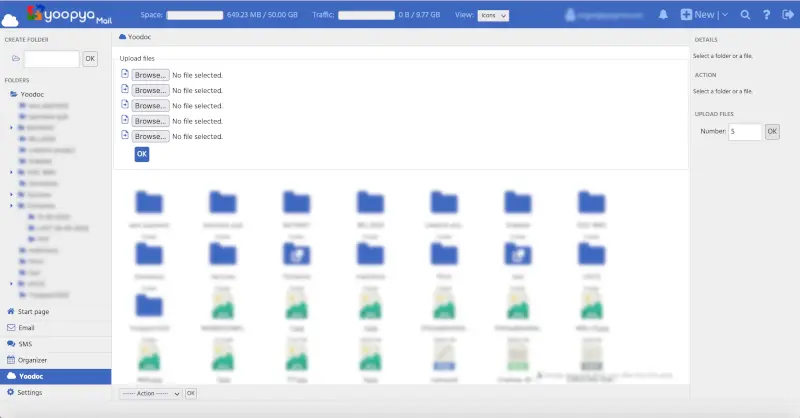Open Settings in the sidebar
800x418 pixels.
(x=30, y=393)
